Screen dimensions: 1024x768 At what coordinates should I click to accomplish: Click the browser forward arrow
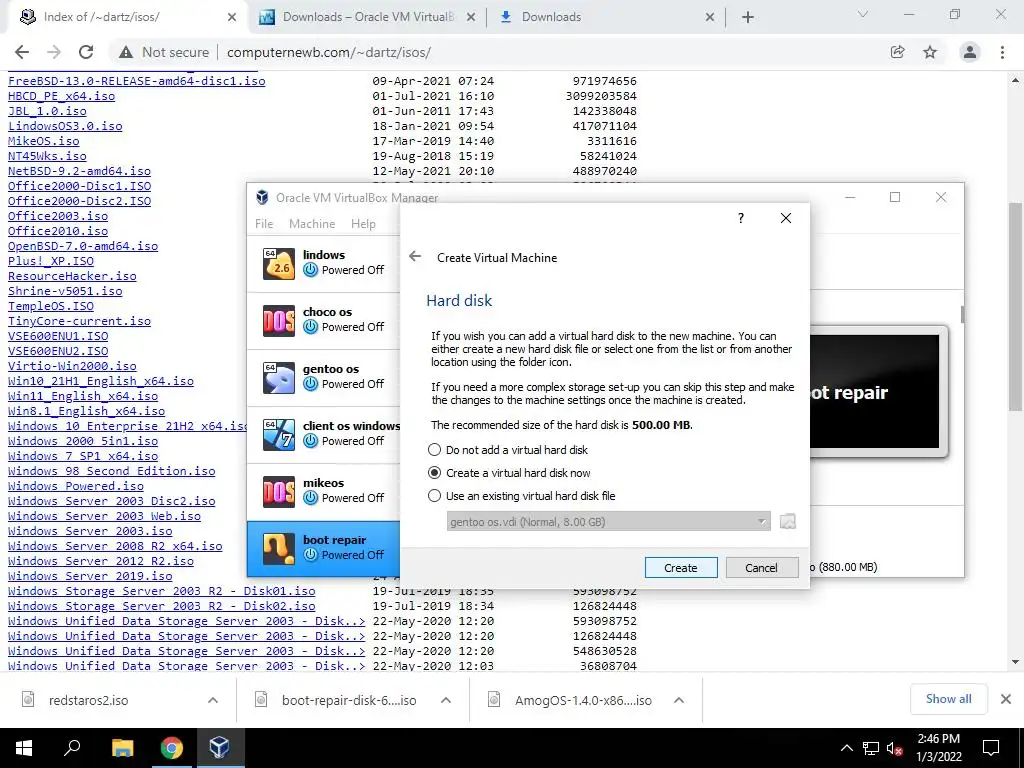point(54,52)
